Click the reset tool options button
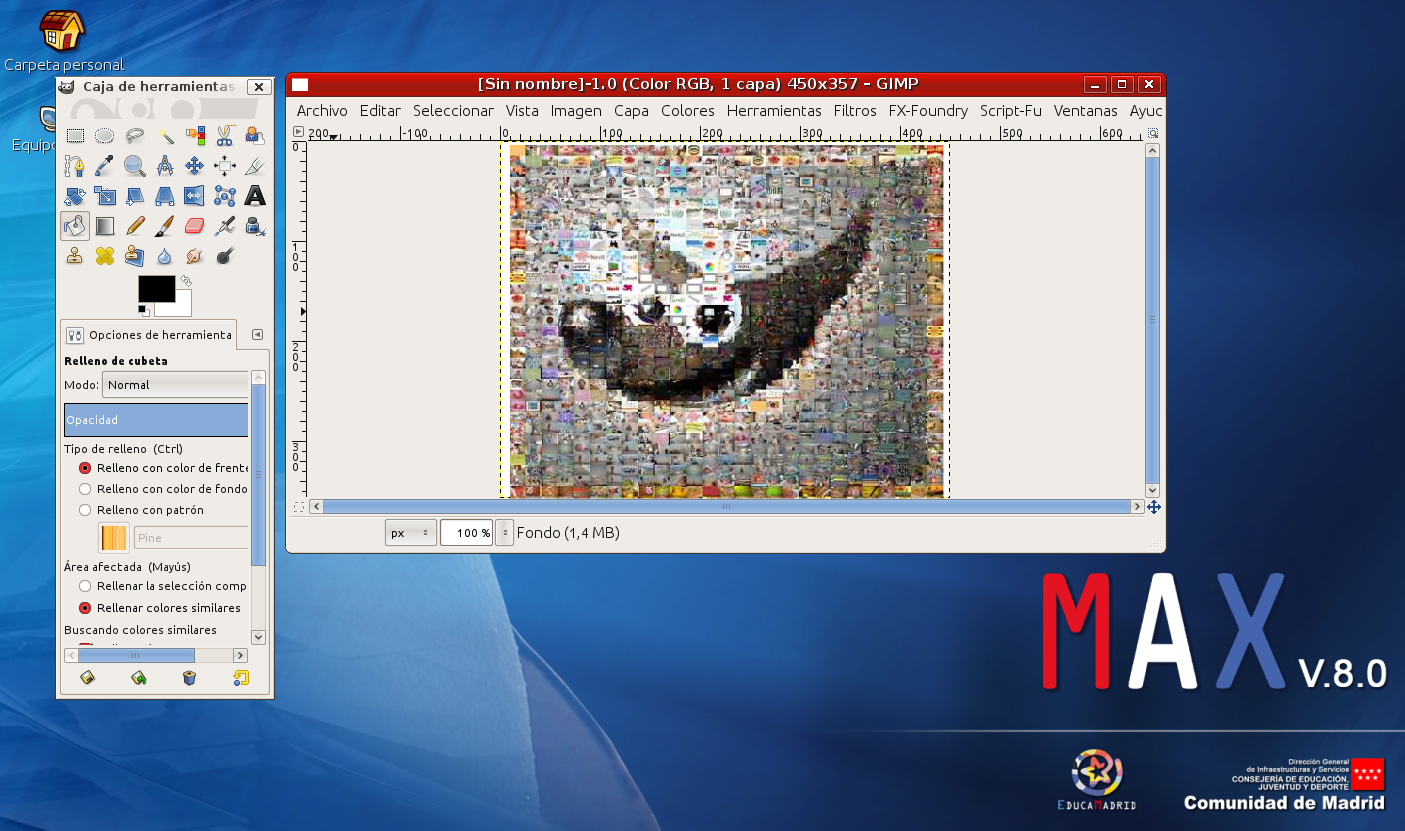This screenshot has width=1405, height=831. (240, 678)
